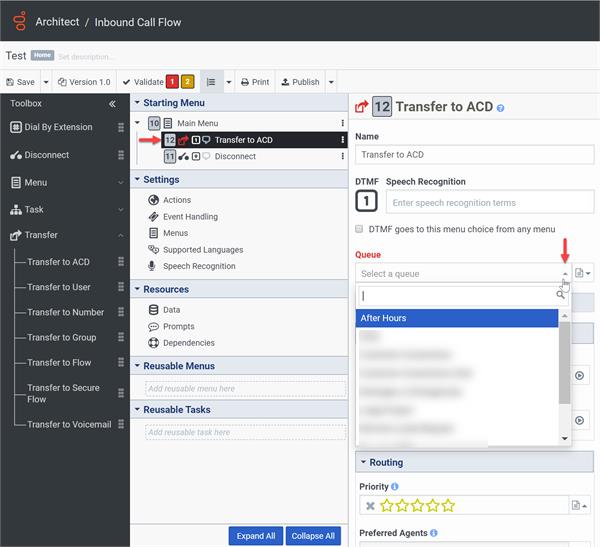This screenshot has height=547, width=600.
Task: Open the Publish dropdown arrow
Action: 331,82
